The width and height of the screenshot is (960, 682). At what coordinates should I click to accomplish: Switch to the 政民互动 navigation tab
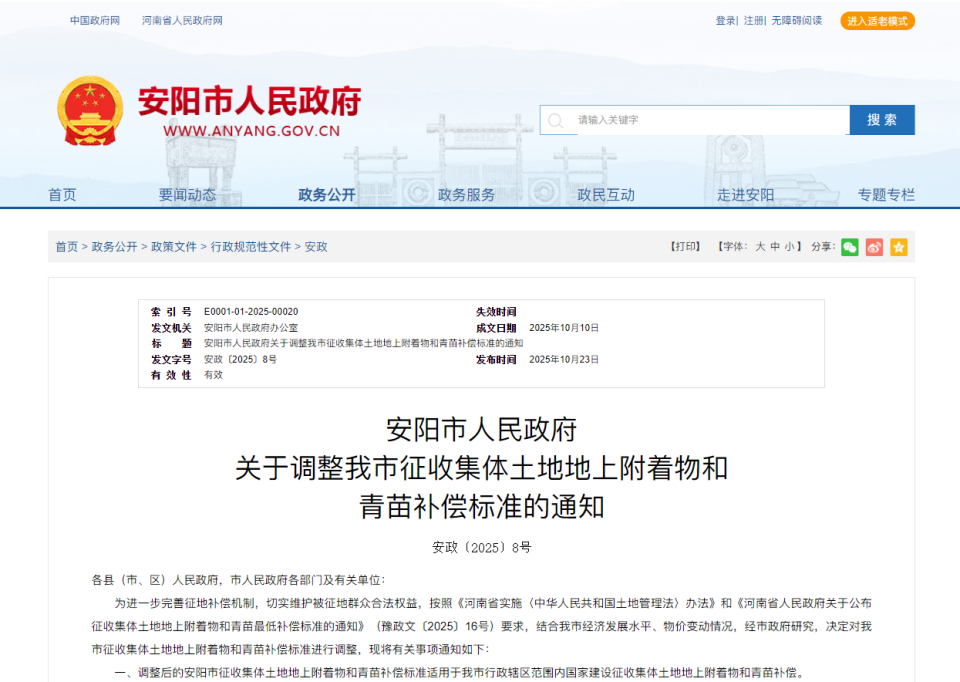(606, 195)
